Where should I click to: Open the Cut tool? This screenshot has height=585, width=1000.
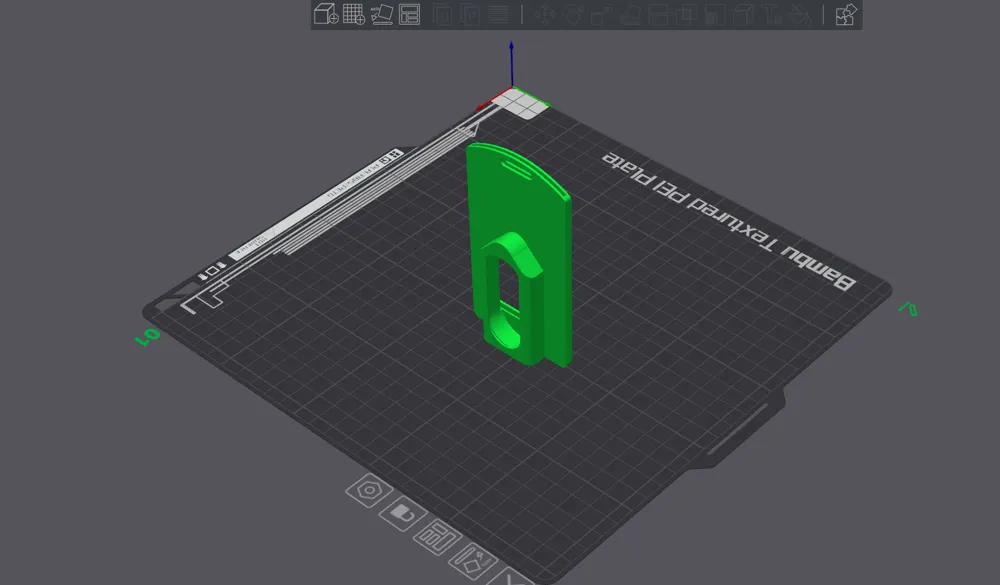click(x=657, y=13)
